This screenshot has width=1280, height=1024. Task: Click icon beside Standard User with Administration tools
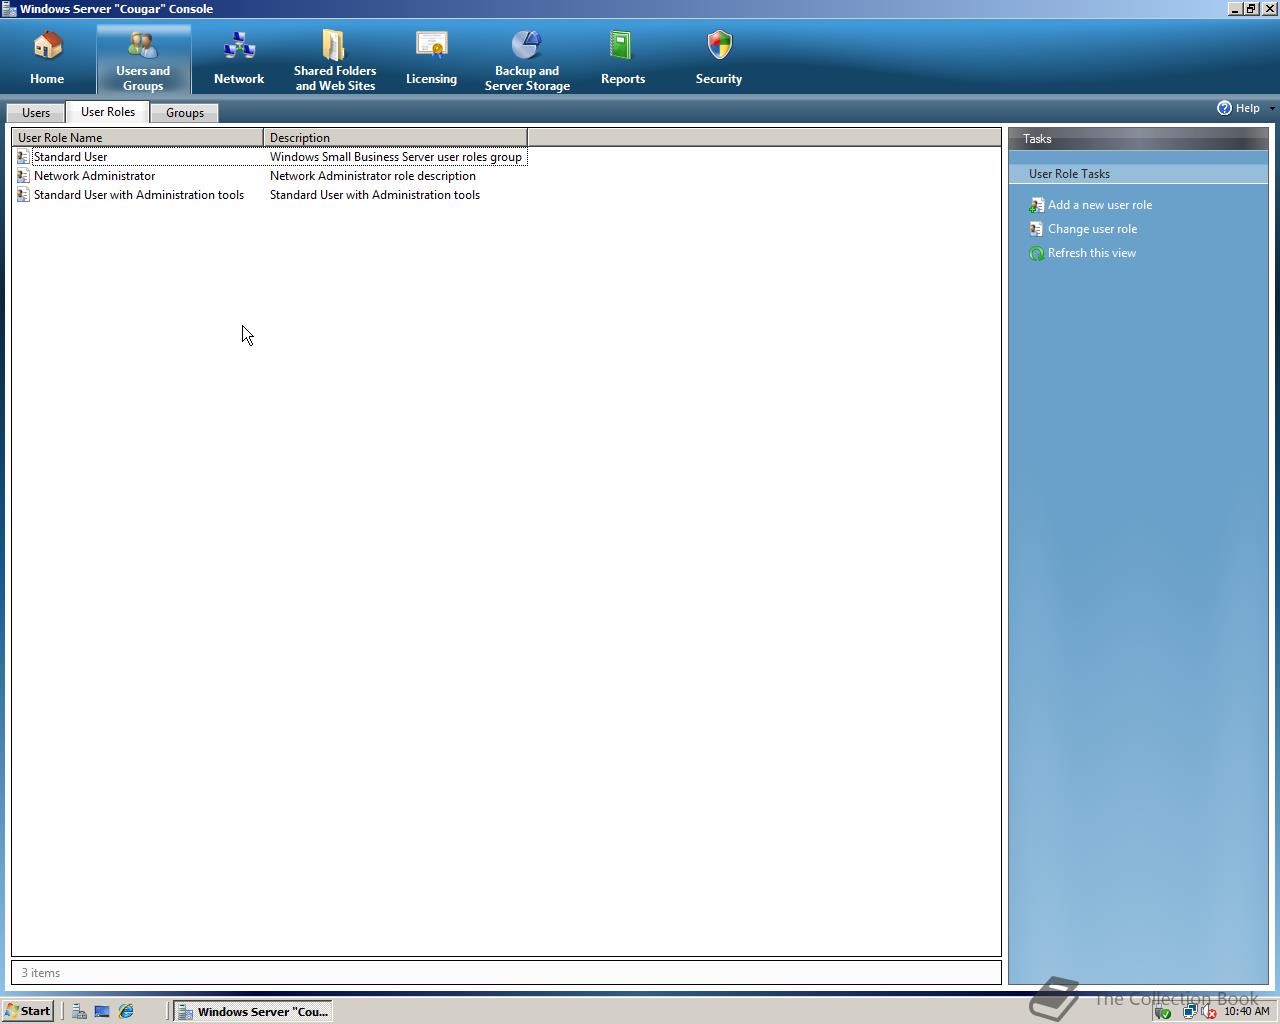(23, 195)
